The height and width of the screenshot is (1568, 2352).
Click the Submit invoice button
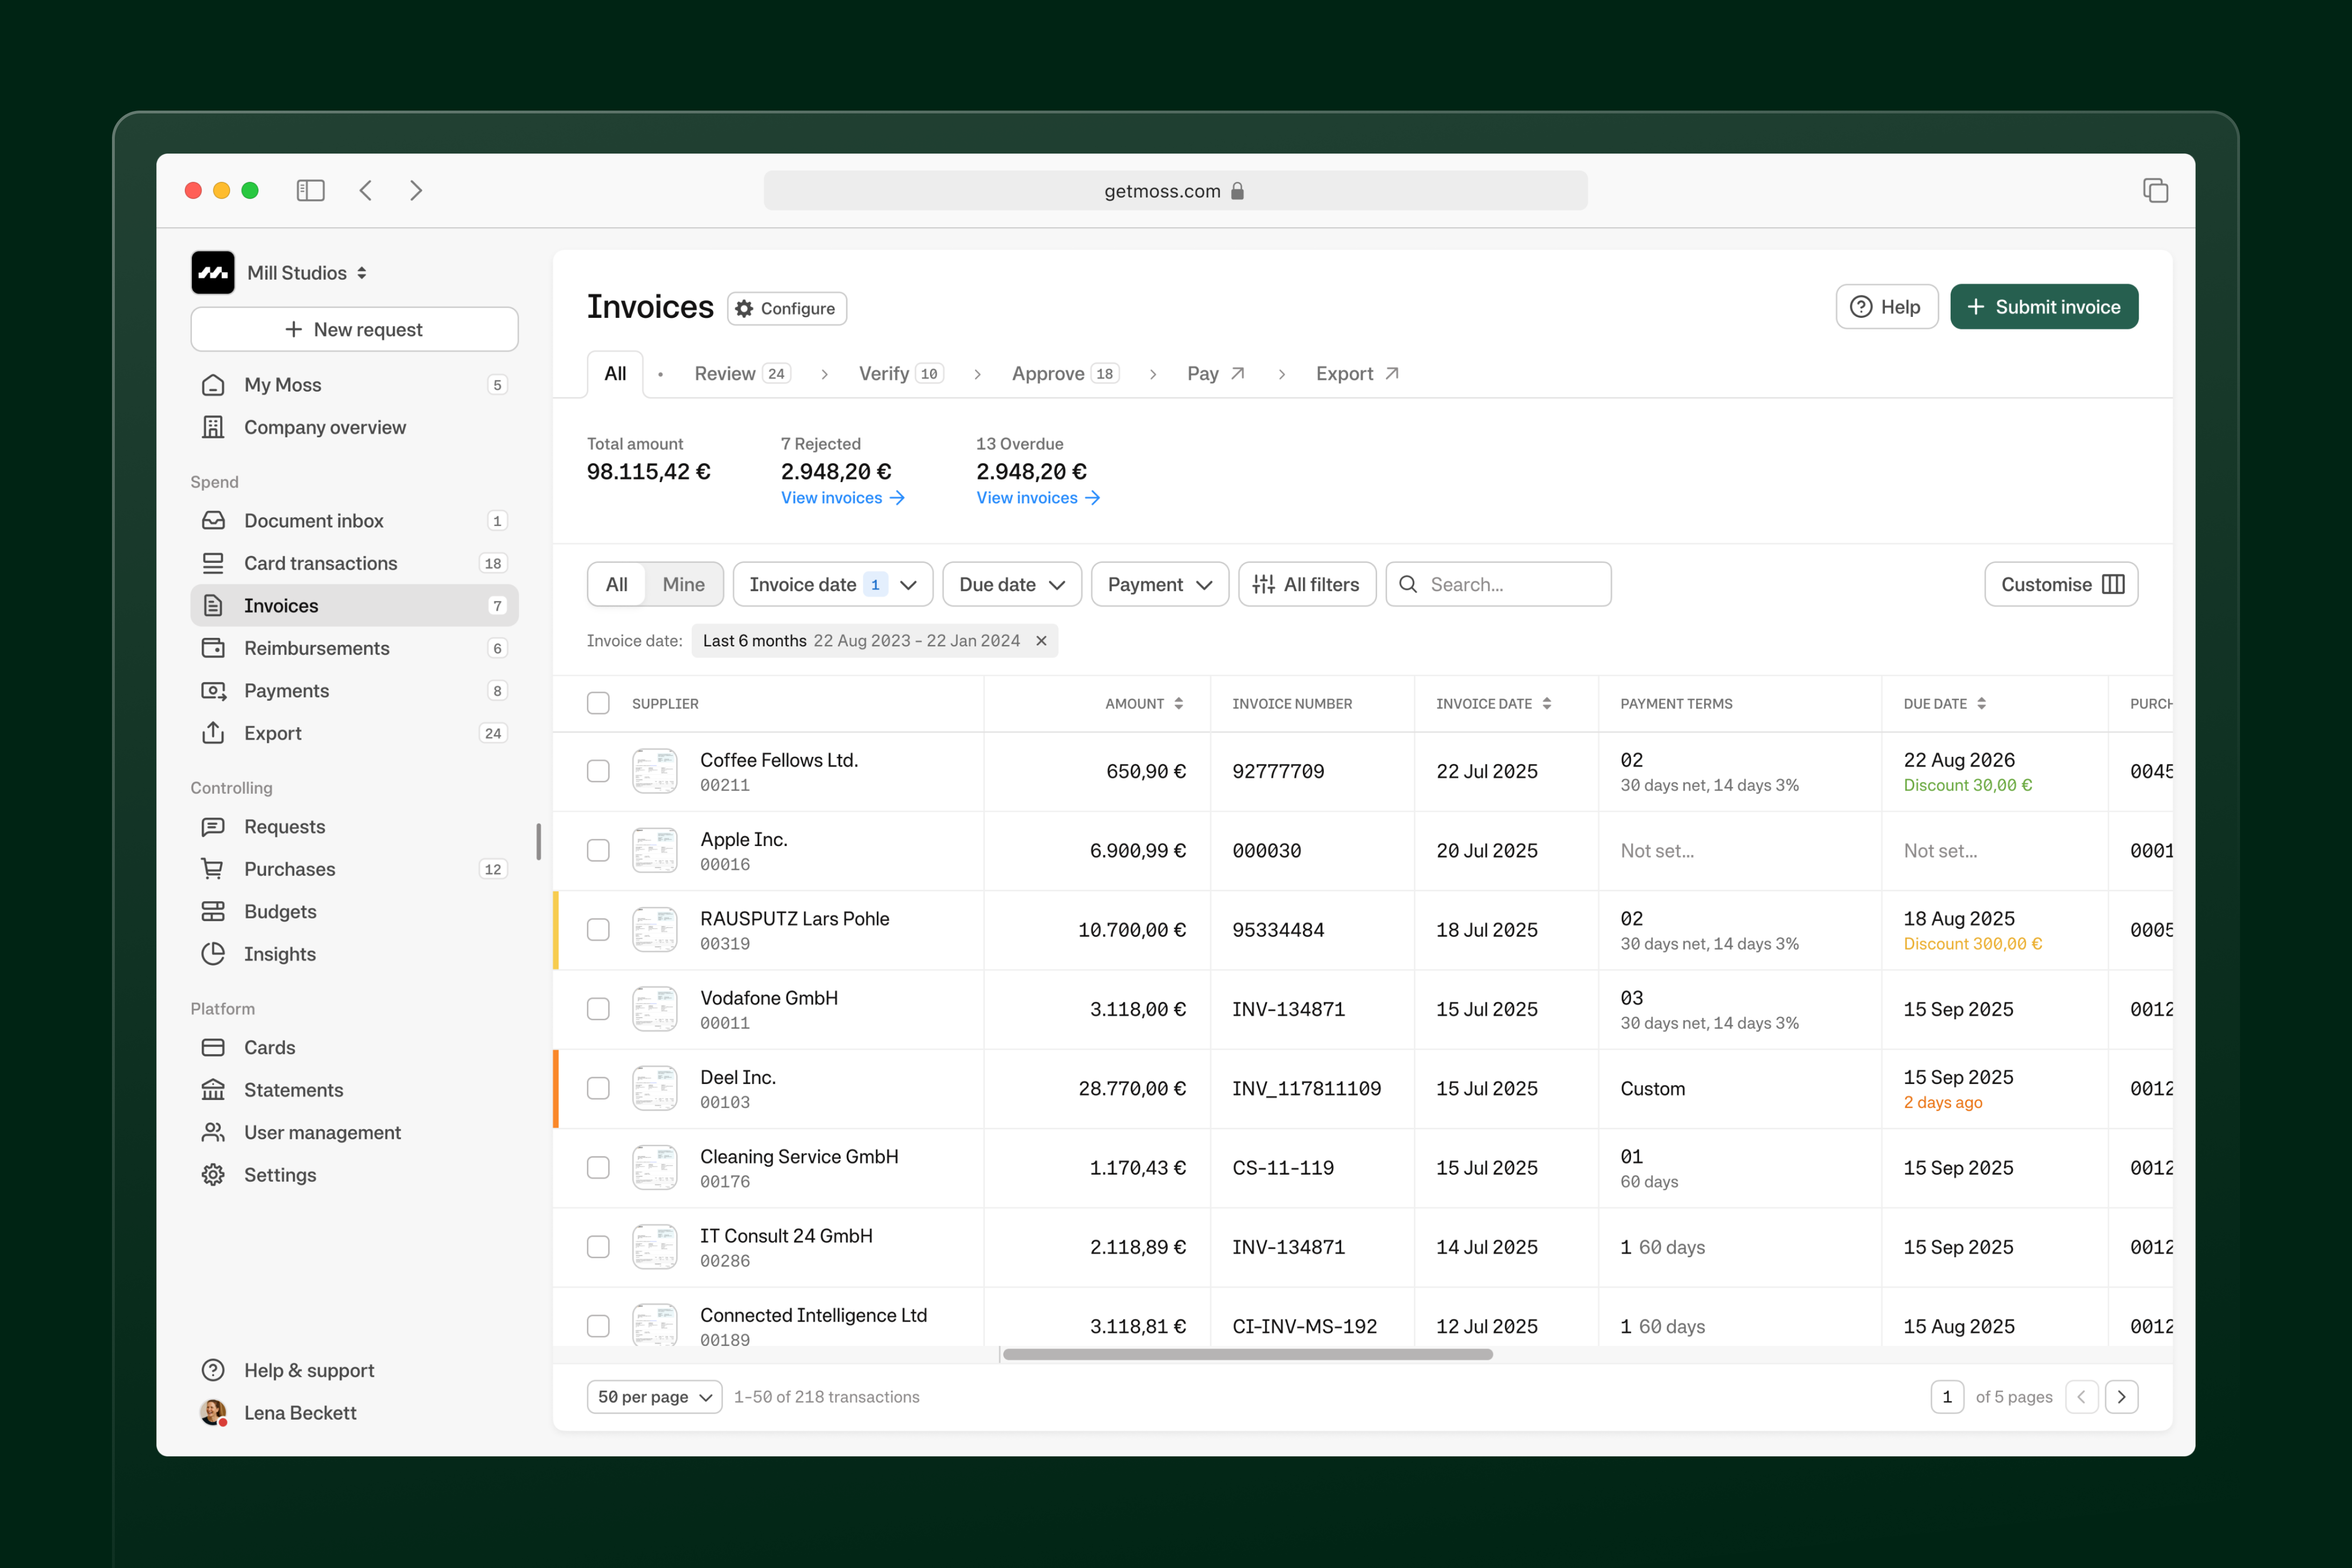click(x=2043, y=307)
